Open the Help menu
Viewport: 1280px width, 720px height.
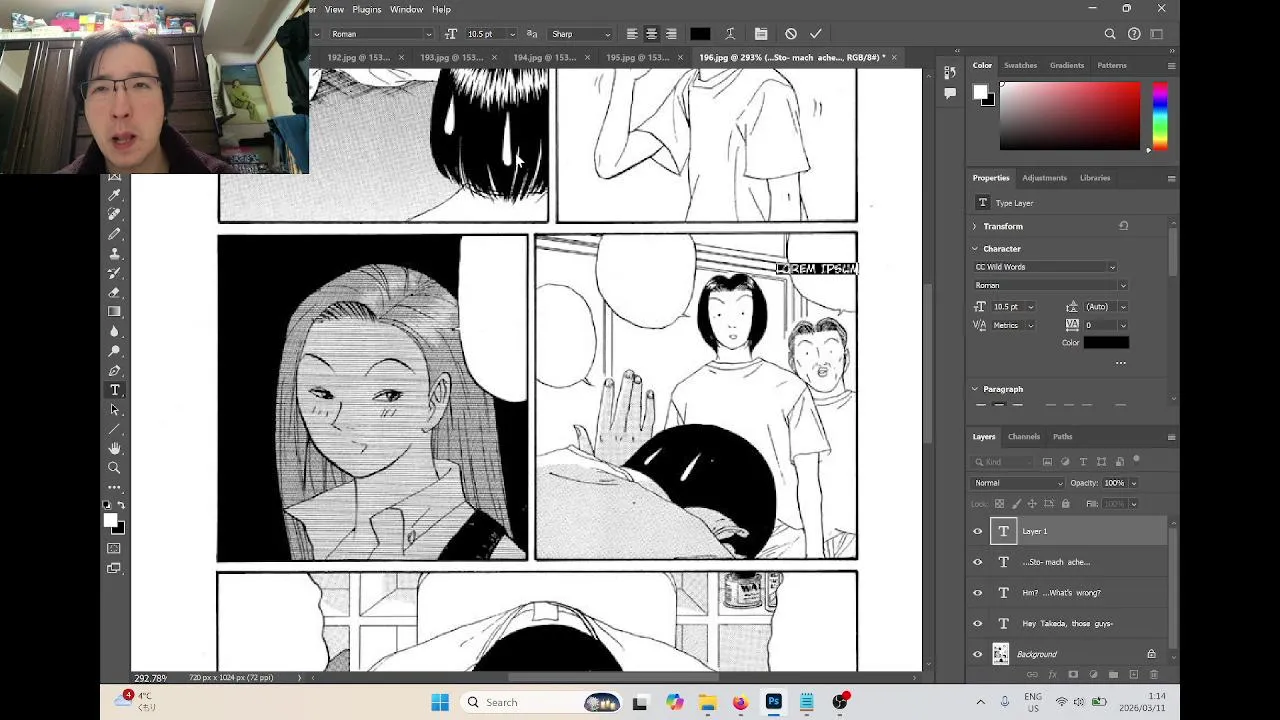click(441, 9)
